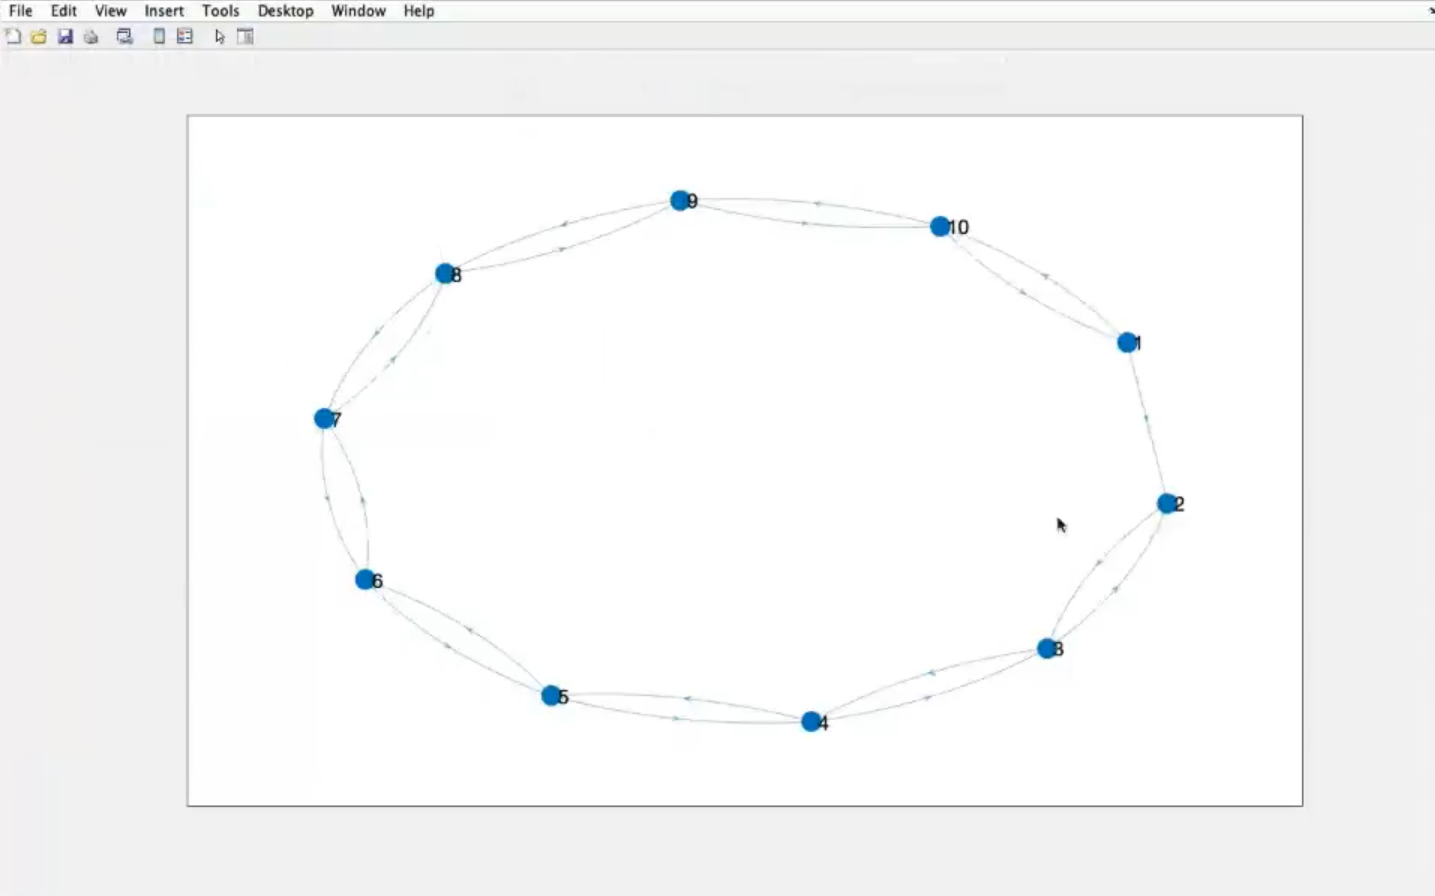This screenshot has width=1435, height=896.
Task: Select the Edit Plot arrow tool
Action: click(220, 37)
